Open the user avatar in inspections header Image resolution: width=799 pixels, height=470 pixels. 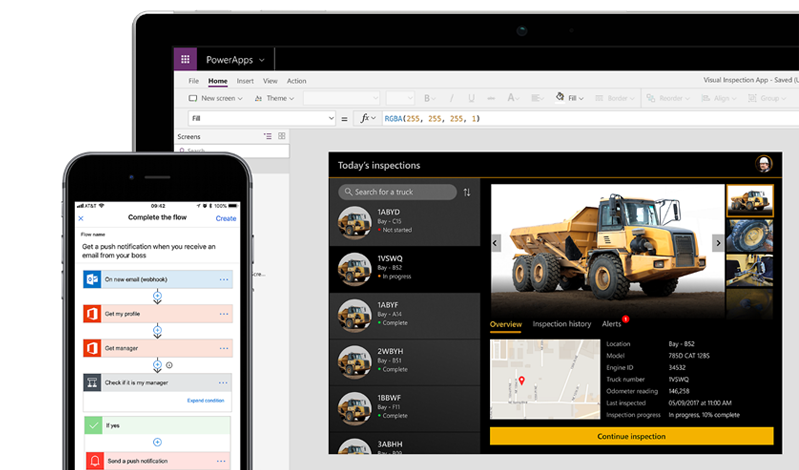pos(763,164)
